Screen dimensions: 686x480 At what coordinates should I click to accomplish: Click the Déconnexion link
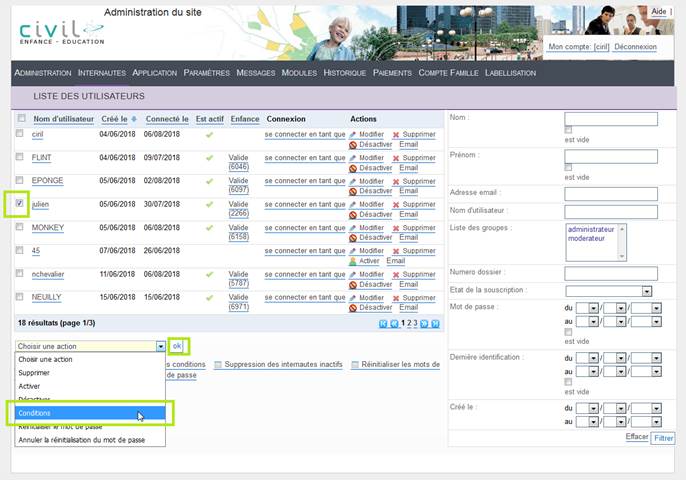(x=636, y=47)
